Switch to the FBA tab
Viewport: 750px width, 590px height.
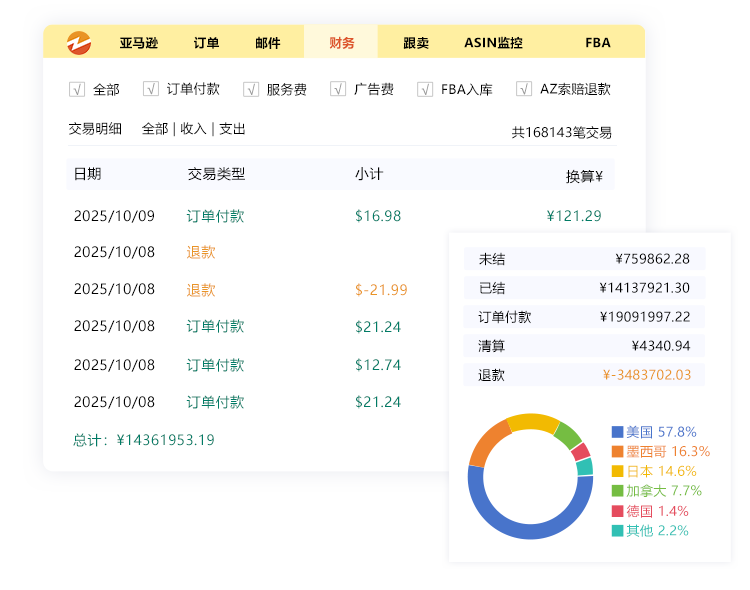click(598, 43)
